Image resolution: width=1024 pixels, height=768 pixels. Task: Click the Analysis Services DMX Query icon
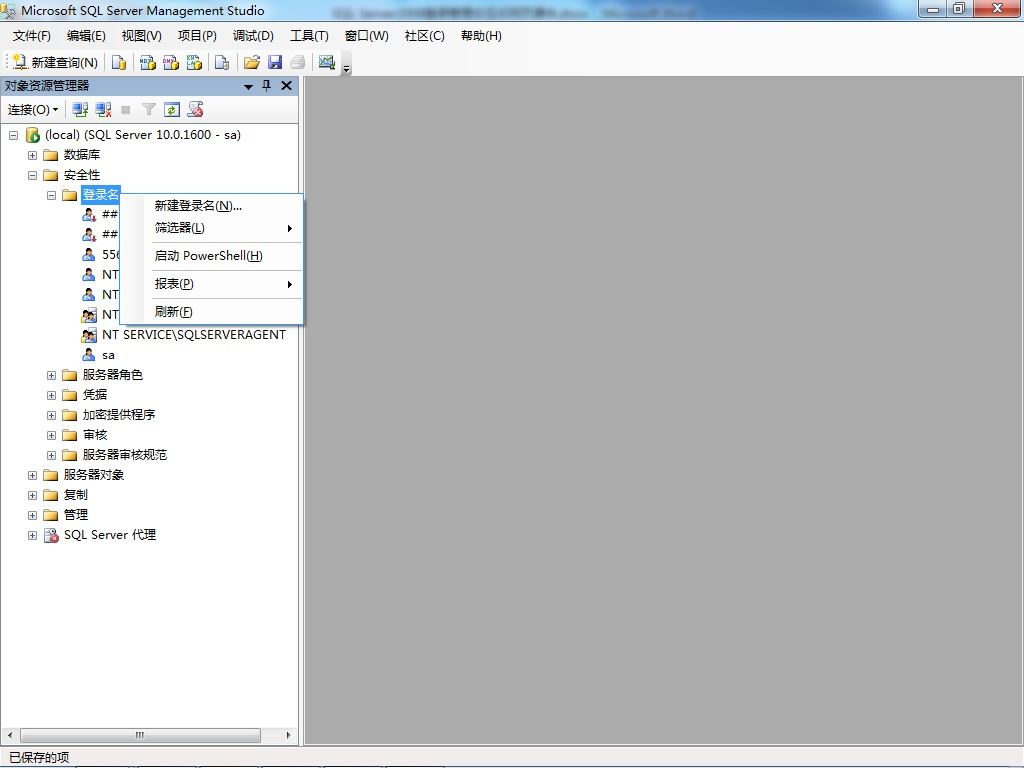[171, 62]
